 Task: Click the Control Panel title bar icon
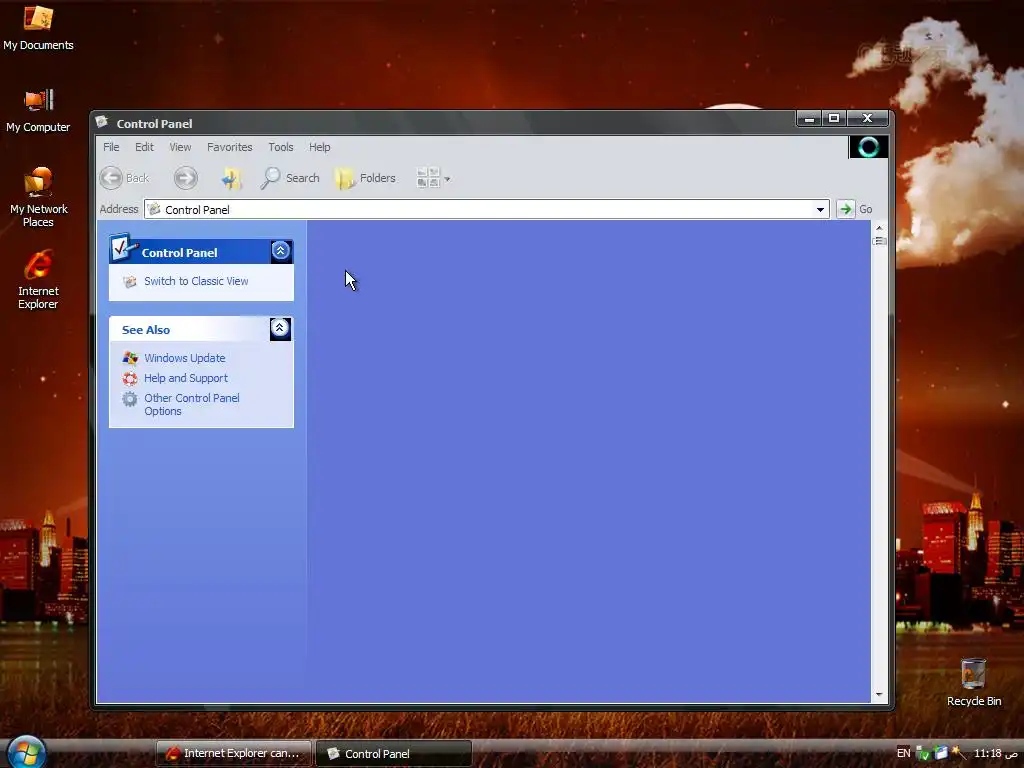(x=101, y=121)
